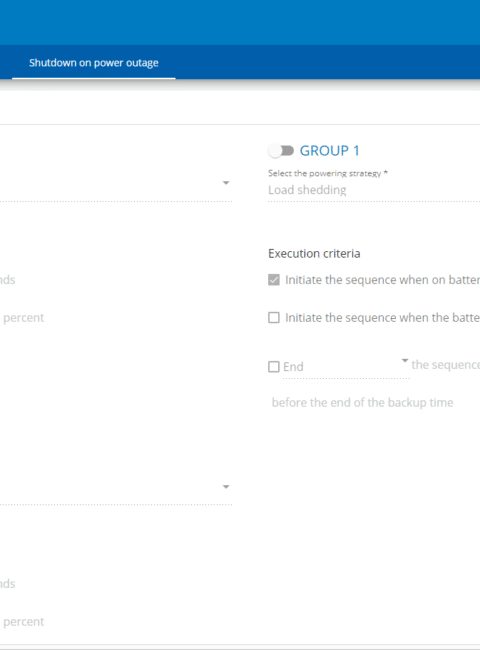480x650 pixels.
Task: Click the first percent label in the left column
Action: [x=24, y=318]
